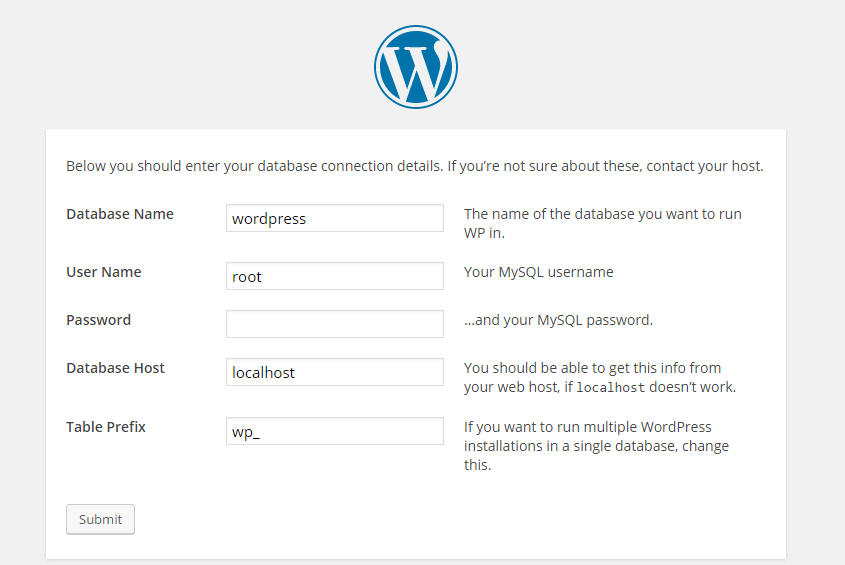Click the Database Name label

point(120,214)
